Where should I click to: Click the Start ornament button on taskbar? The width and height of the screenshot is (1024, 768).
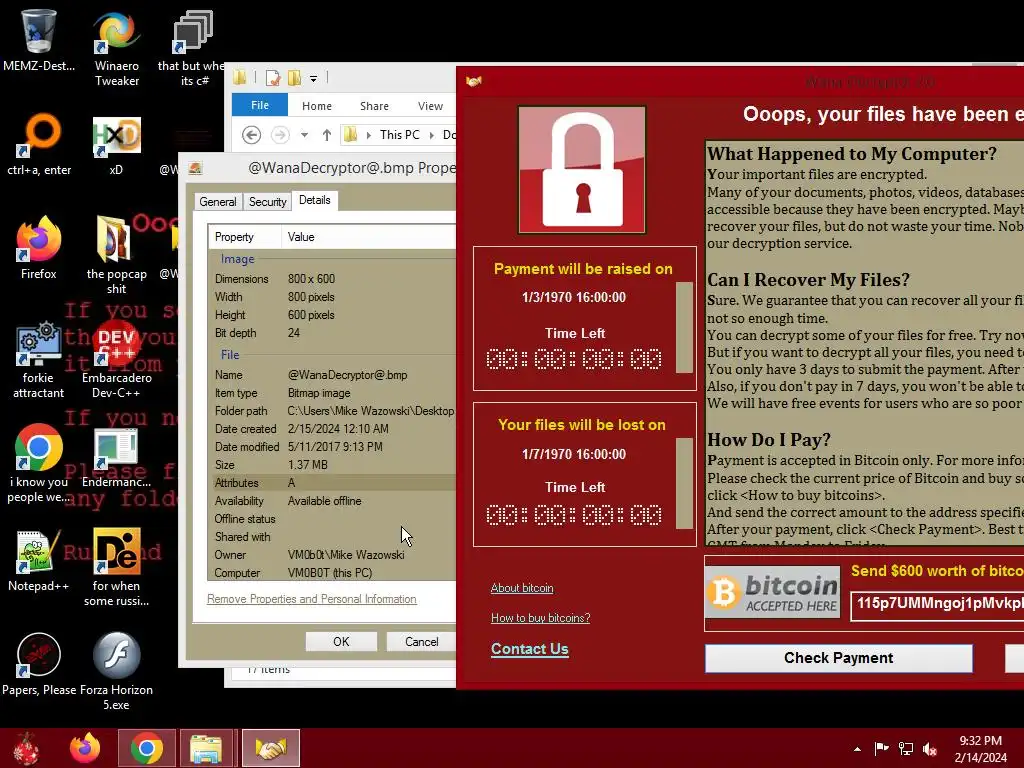coord(27,748)
